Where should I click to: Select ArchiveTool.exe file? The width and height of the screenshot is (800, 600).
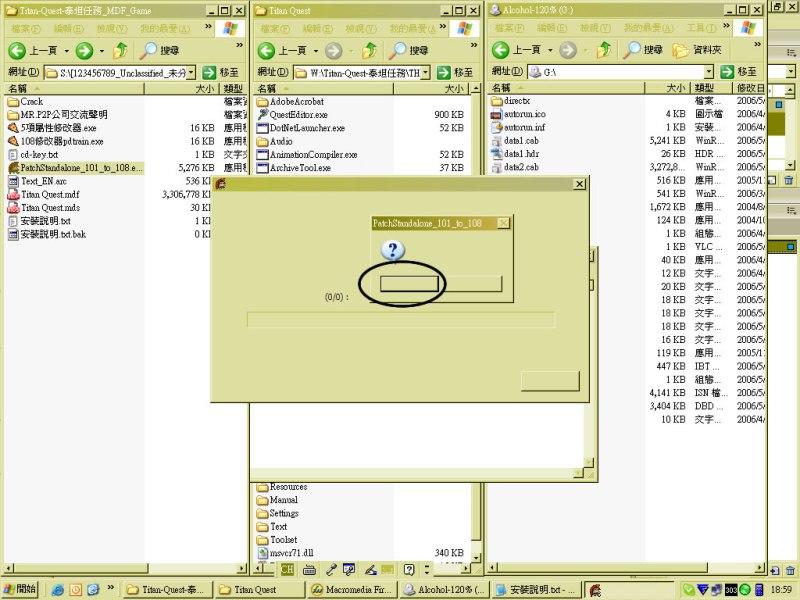click(x=294, y=168)
